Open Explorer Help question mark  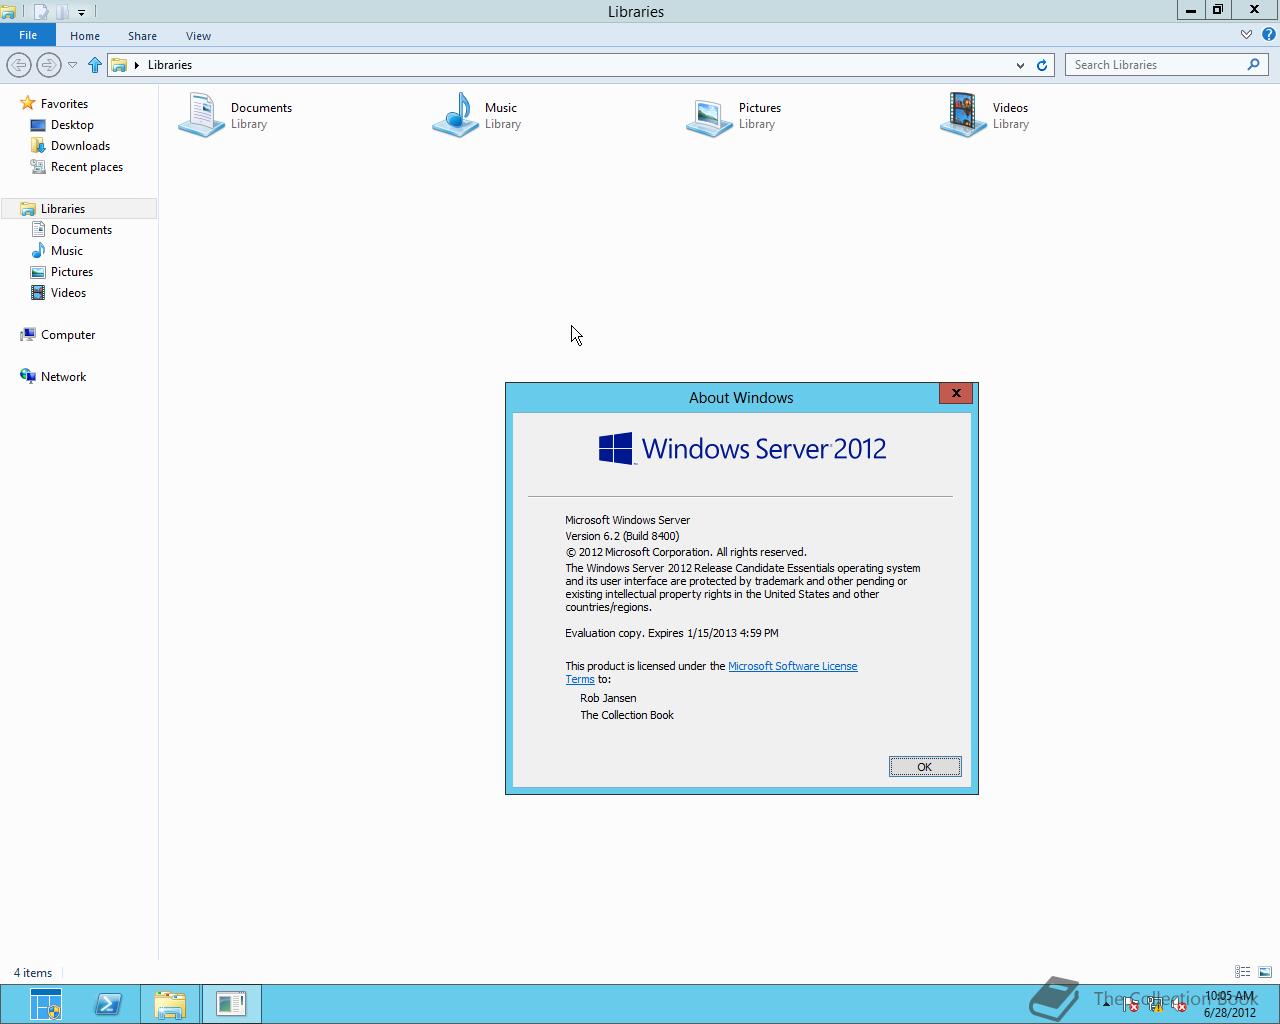[1268, 35]
